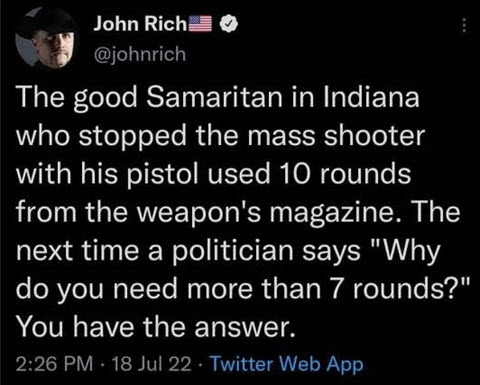Screen dimensions: 480x385
Task: Open the @johnrich handle link
Action: (x=140, y=54)
